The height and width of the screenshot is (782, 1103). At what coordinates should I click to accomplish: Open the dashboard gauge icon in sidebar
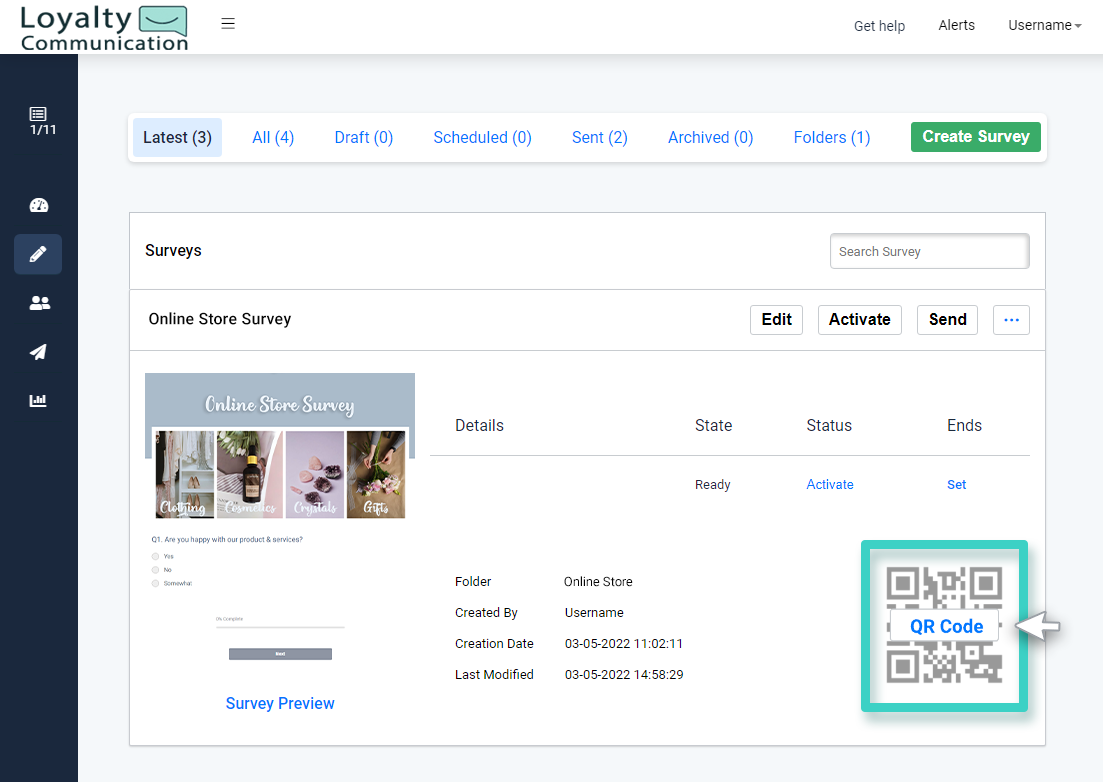tap(38, 205)
